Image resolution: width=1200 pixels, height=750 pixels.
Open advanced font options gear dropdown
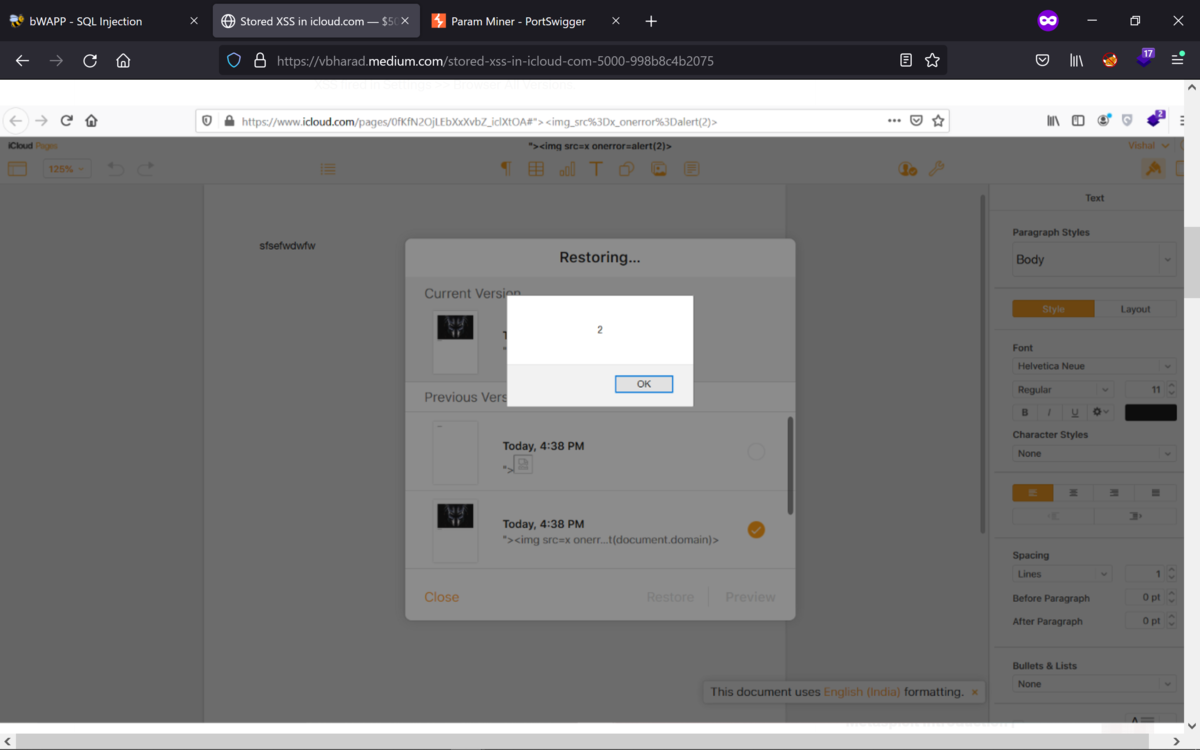coord(1100,412)
